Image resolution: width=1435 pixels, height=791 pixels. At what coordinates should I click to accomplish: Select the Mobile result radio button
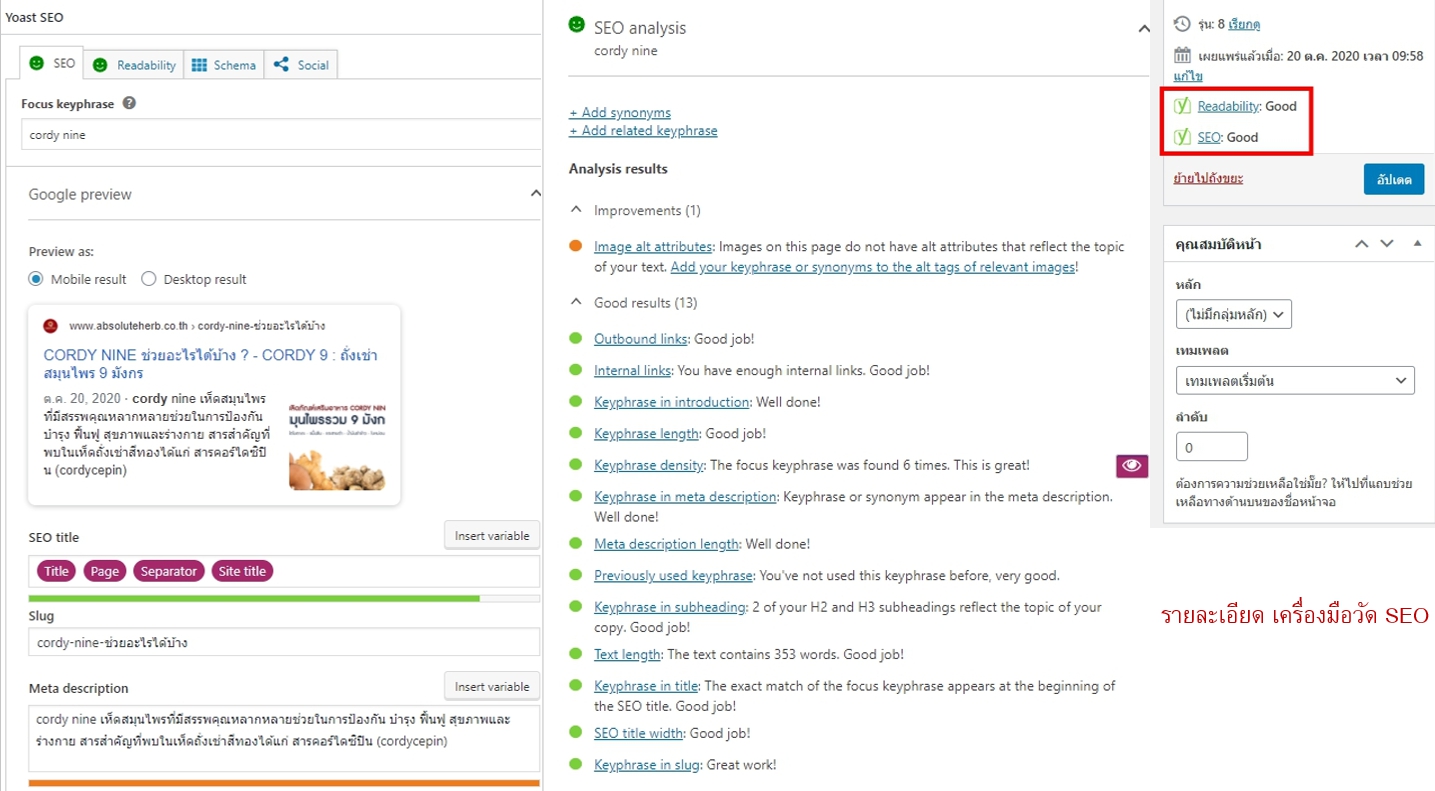tap(36, 279)
